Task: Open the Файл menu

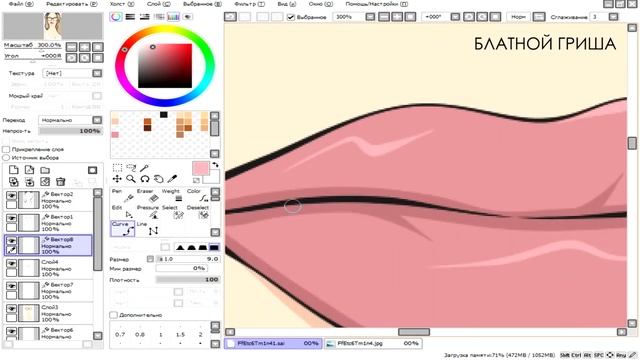Action: (21, 4)
